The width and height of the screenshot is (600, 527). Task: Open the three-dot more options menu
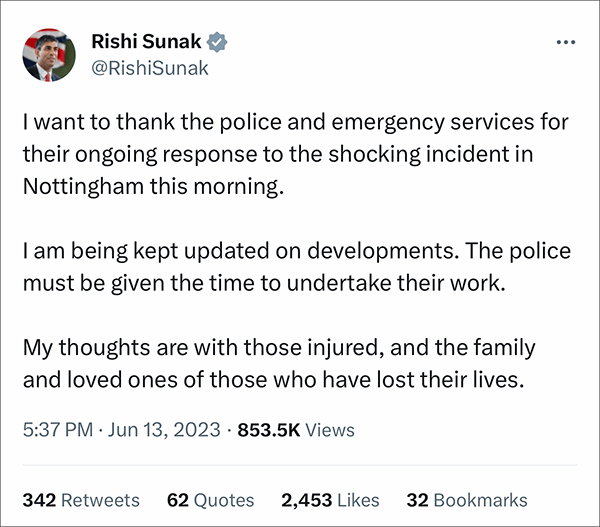[566, 42]
